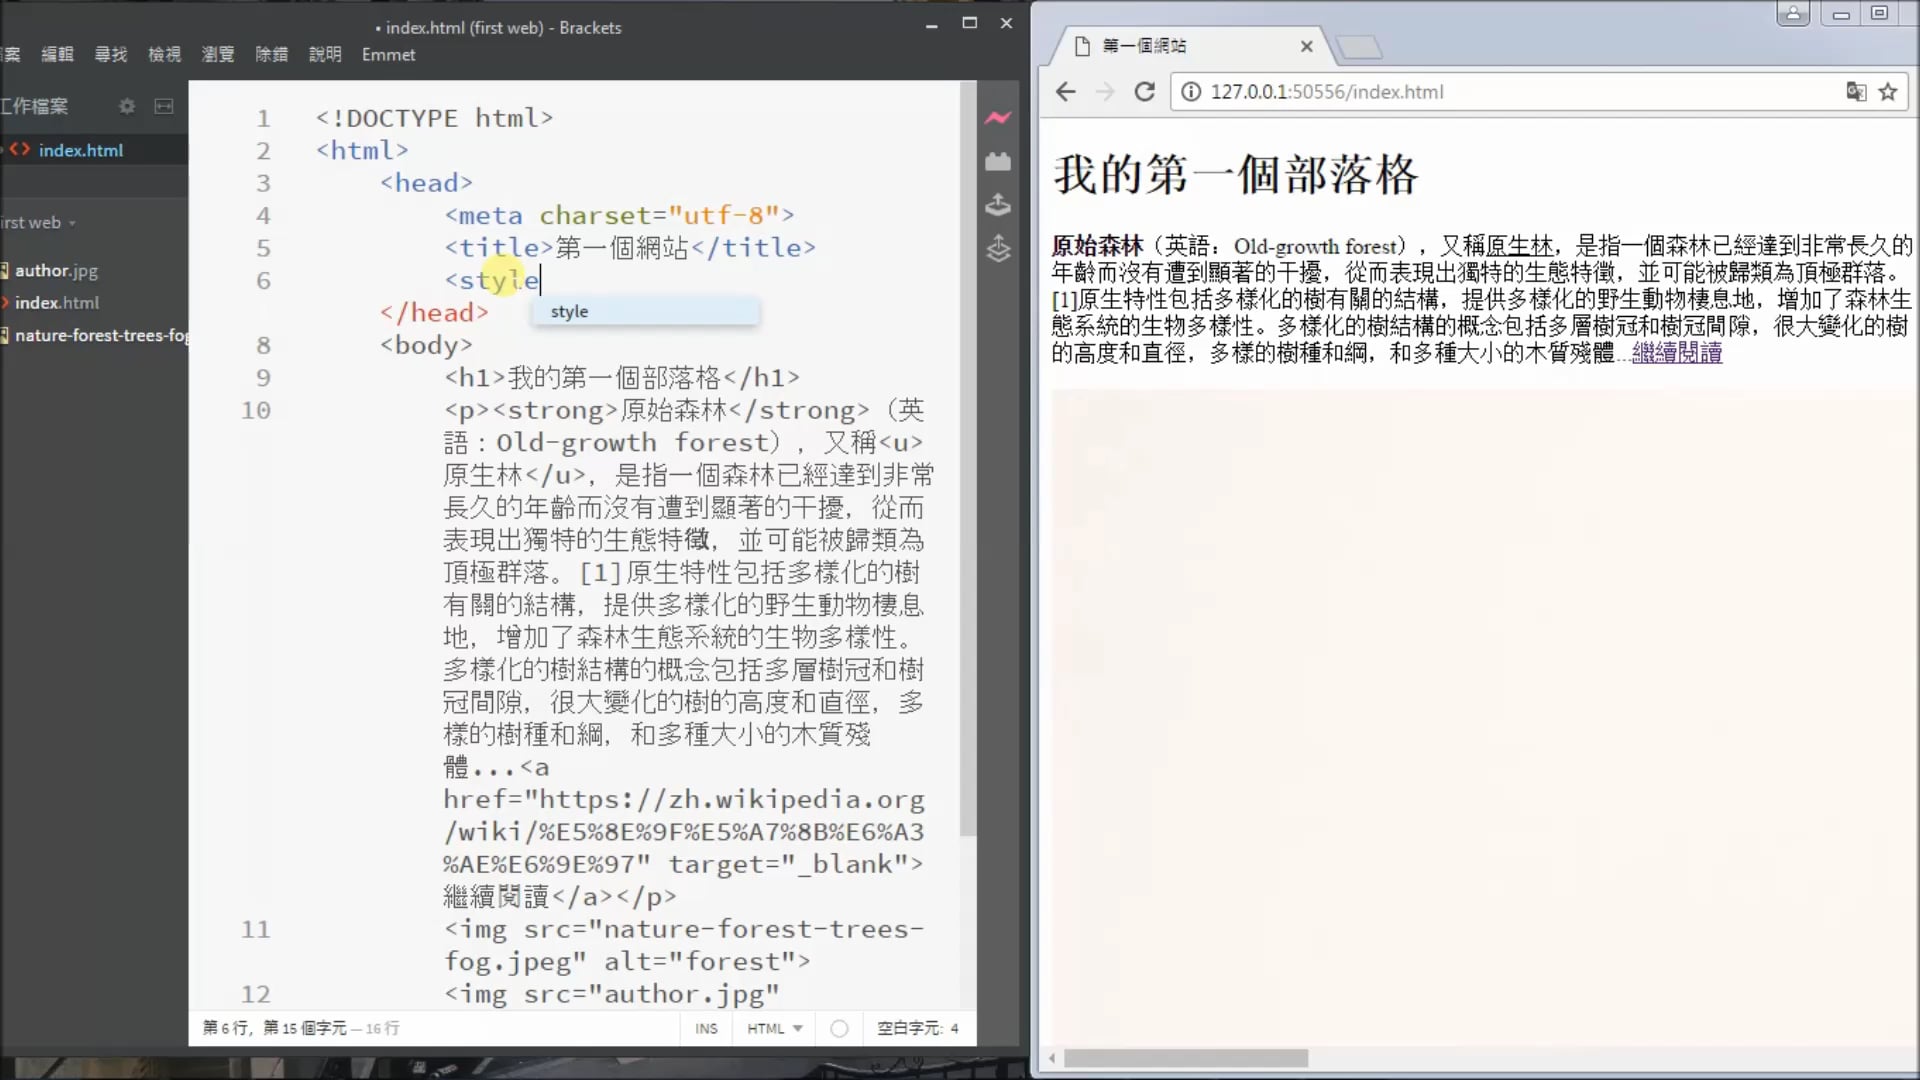The height and width of the screenshot is (1080, 1920).
Task: Click the linting status circle indicator
Action: tap(839, 1028)
